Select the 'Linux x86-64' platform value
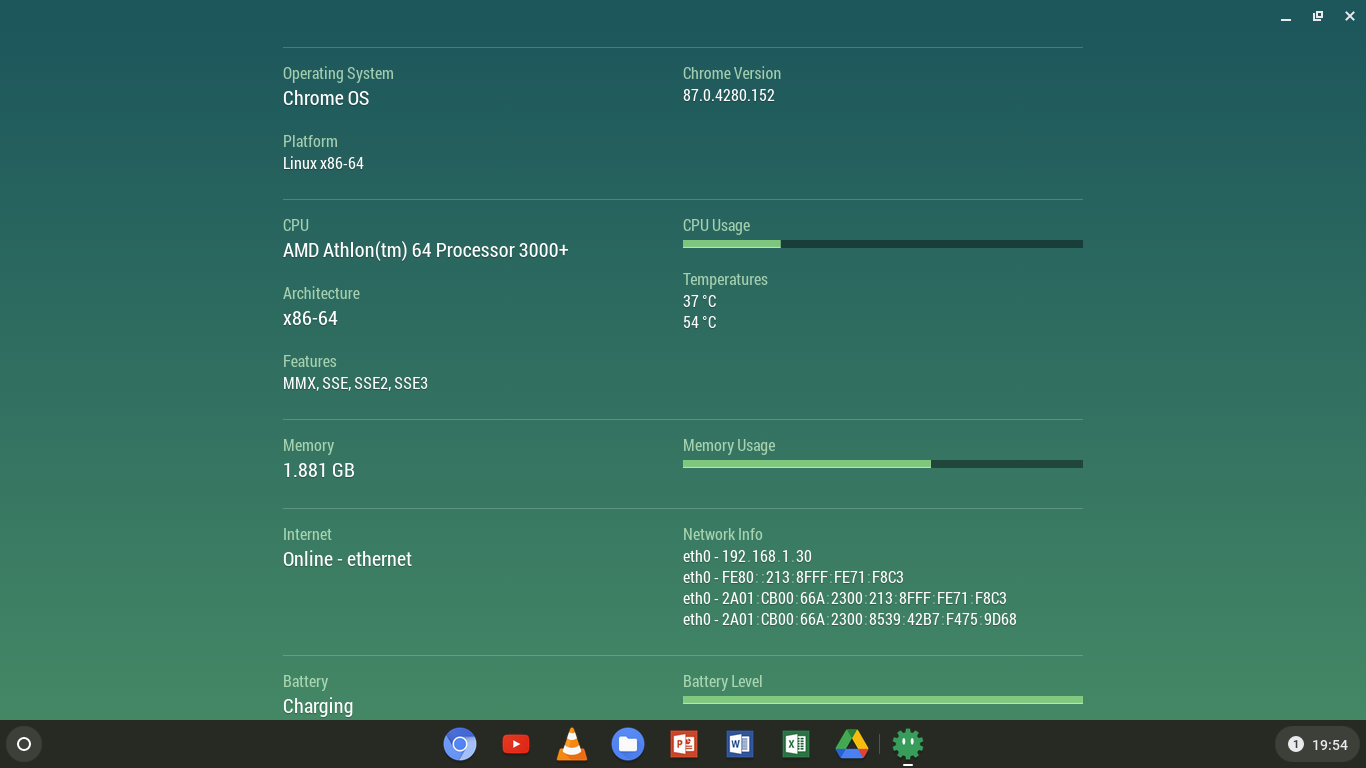 pos(323,163)
